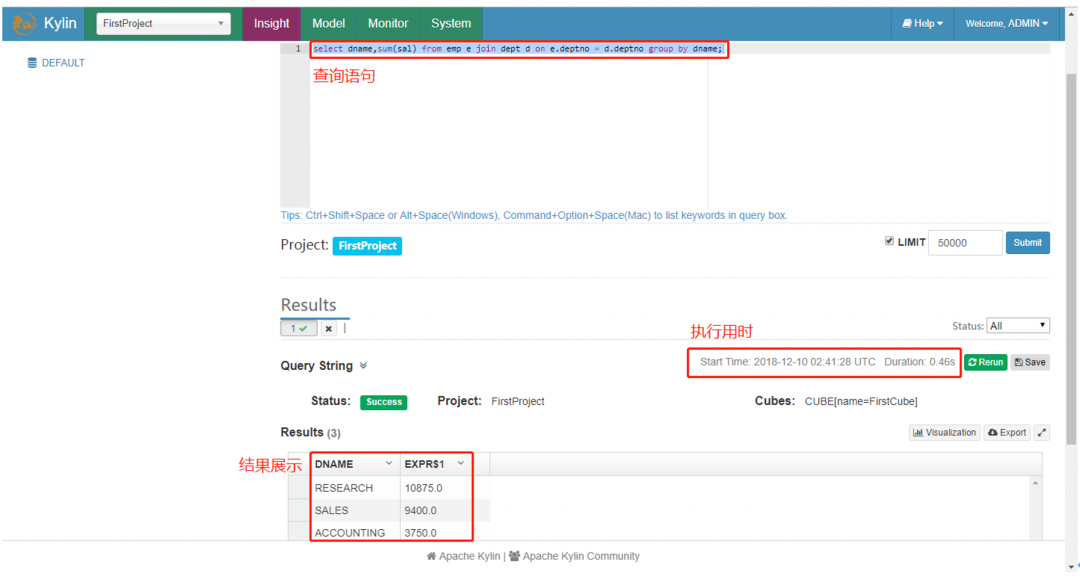This screenshot has width=1080, height=581.
Task: Click the Save query button
Action: [x=1030, y=362]
